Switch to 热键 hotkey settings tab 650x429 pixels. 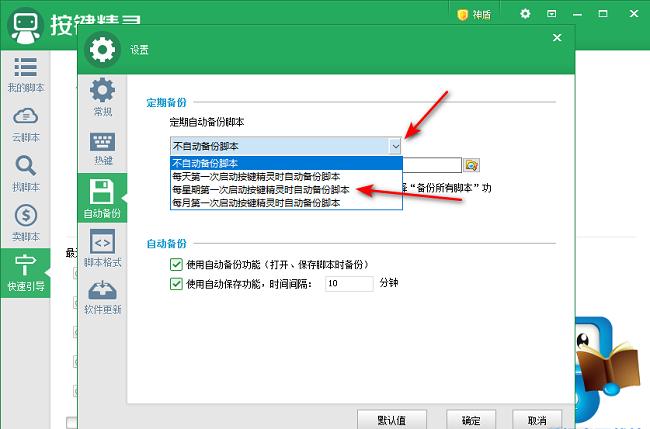(x=102, y=147)
